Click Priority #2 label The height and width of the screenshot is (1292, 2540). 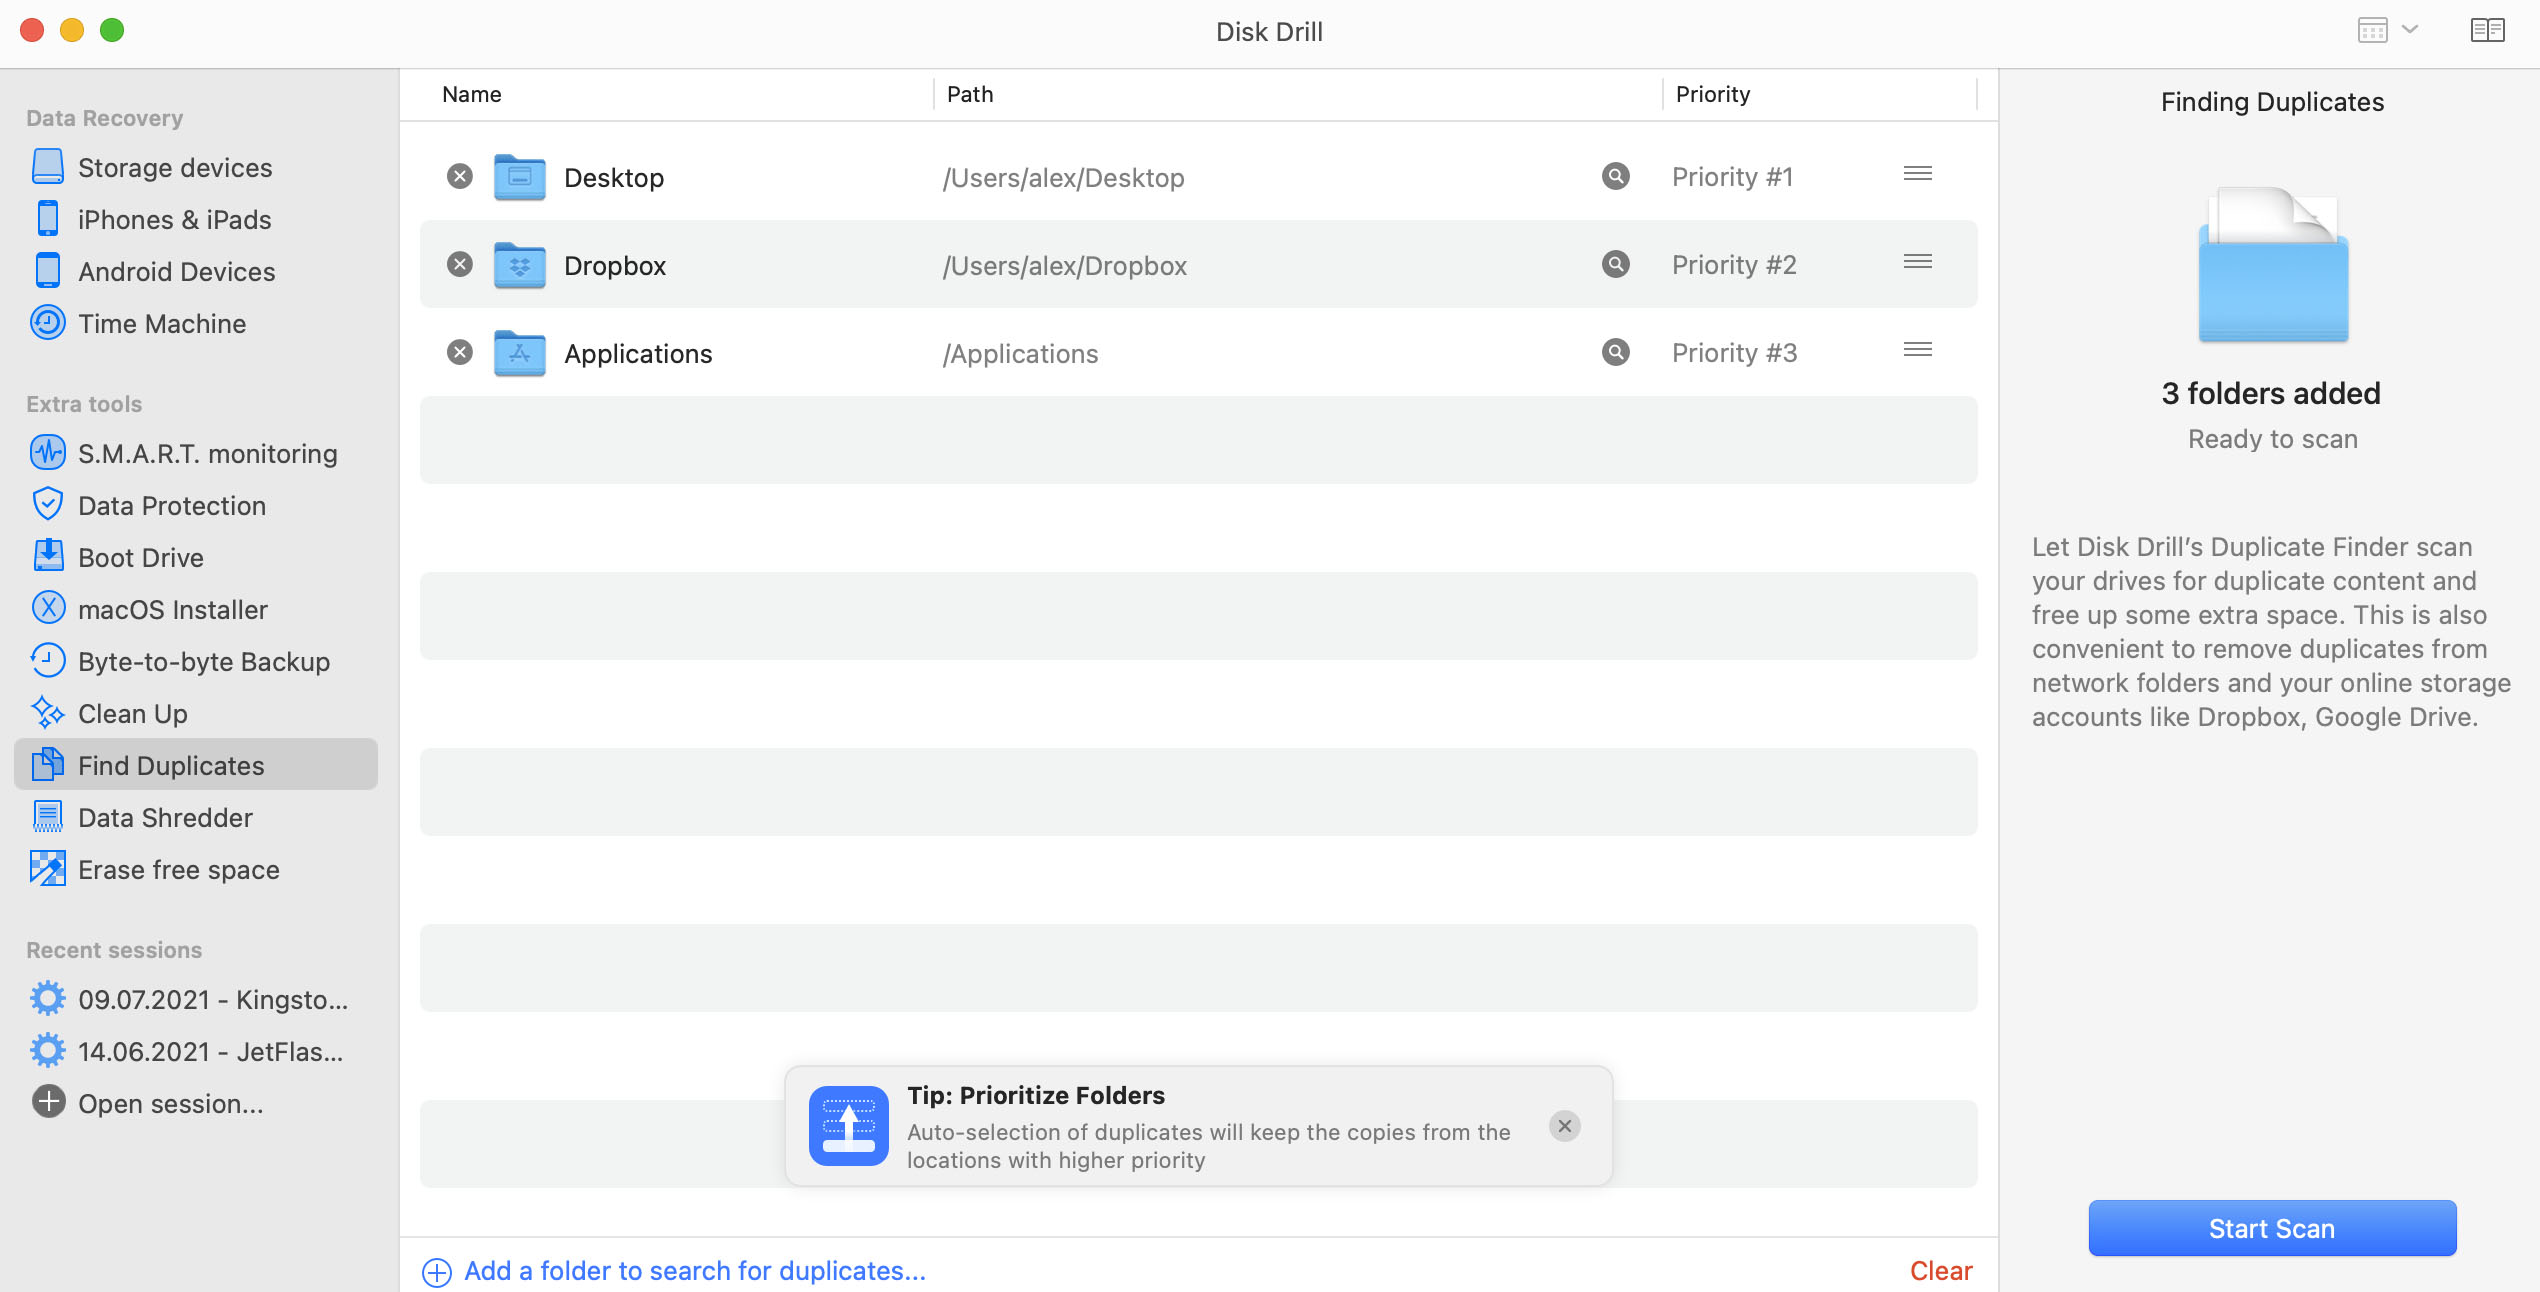click(1734, 265)
